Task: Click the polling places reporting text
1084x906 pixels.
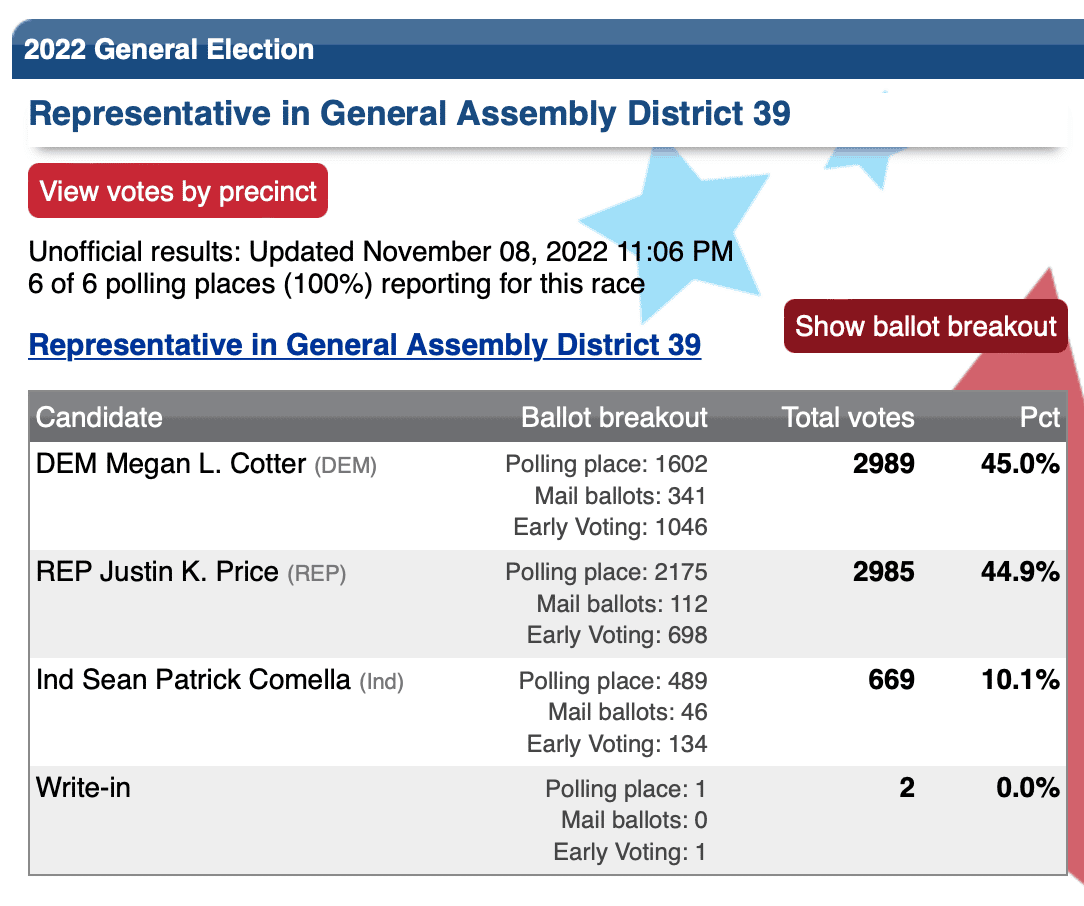Action: [337, 284]
